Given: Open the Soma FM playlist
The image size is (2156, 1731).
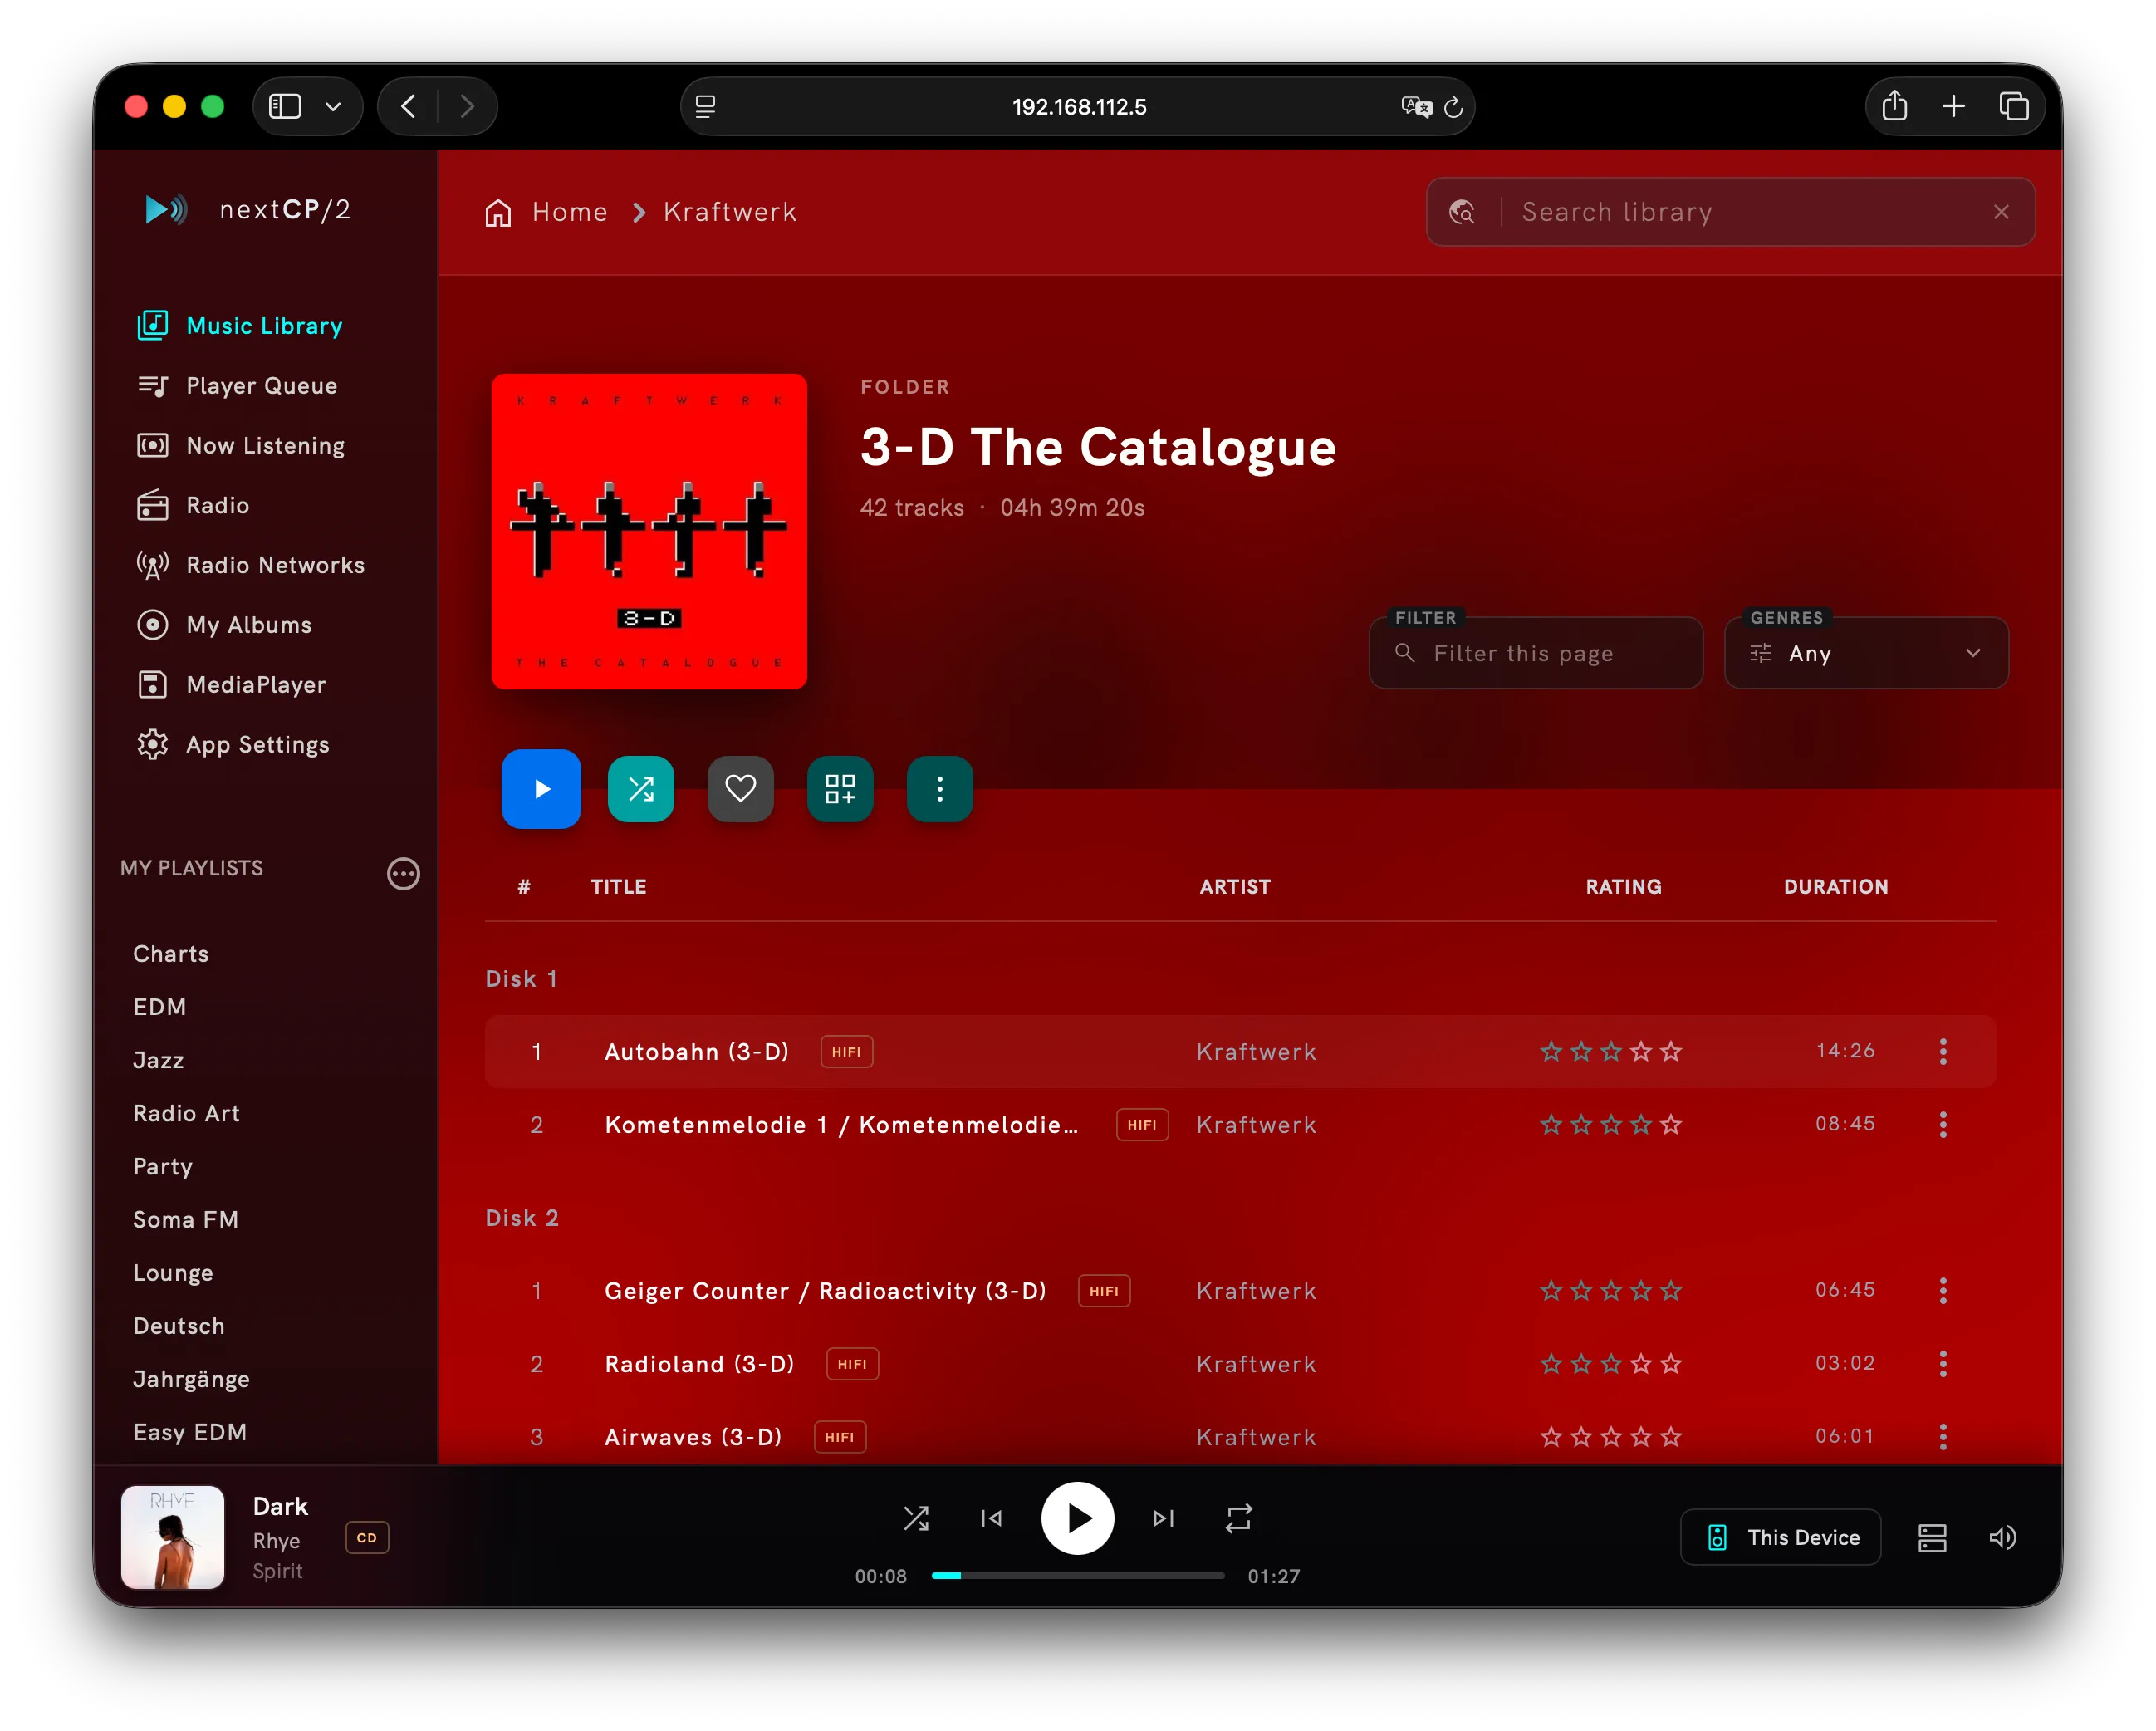Looking at the screenshot, I should pos(186,1220).
